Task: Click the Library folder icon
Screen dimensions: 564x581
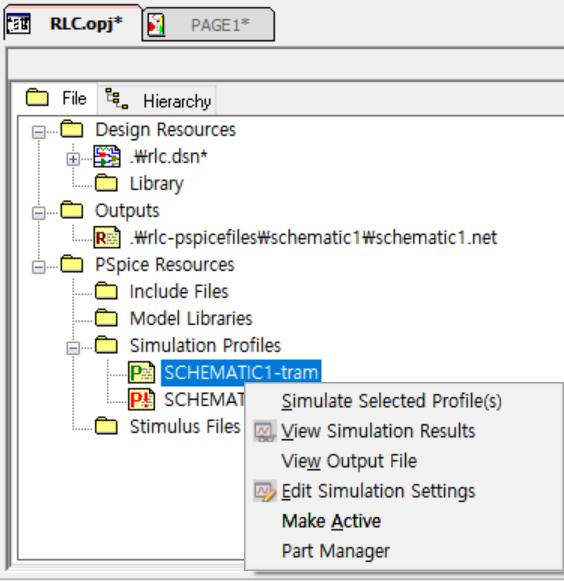Action: point(106,183)
